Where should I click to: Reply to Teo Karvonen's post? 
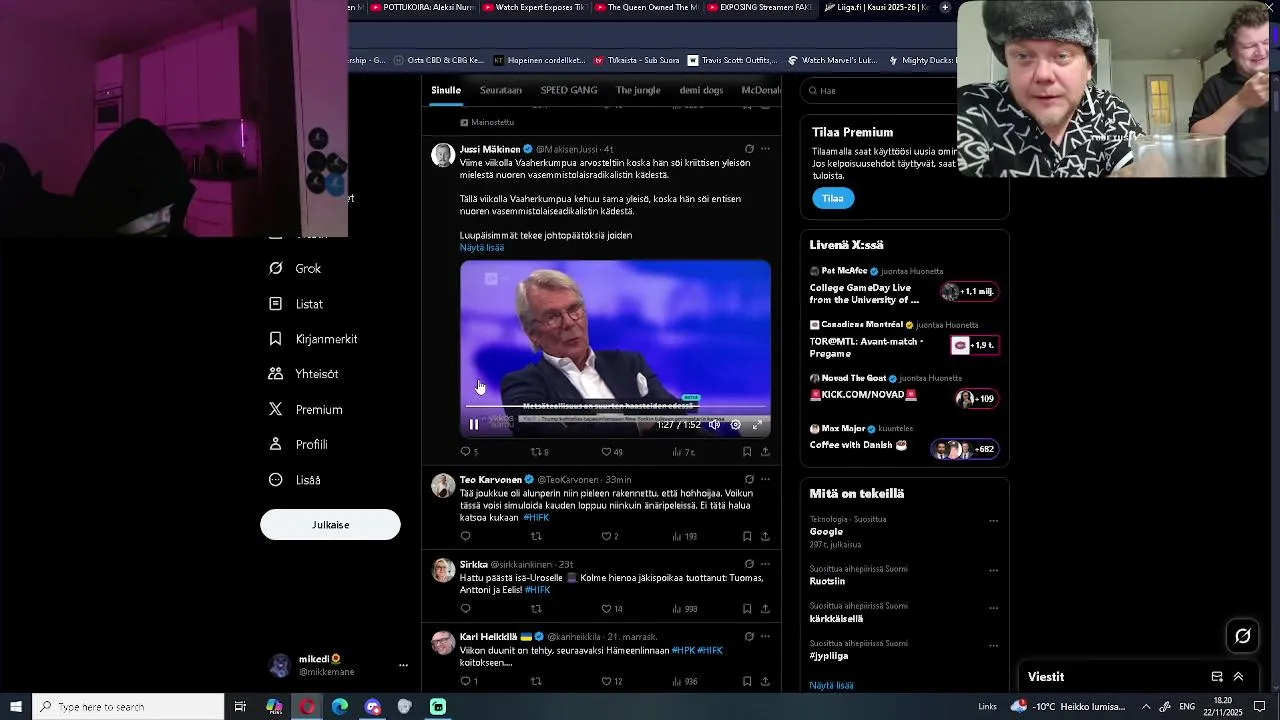[465, 537]
